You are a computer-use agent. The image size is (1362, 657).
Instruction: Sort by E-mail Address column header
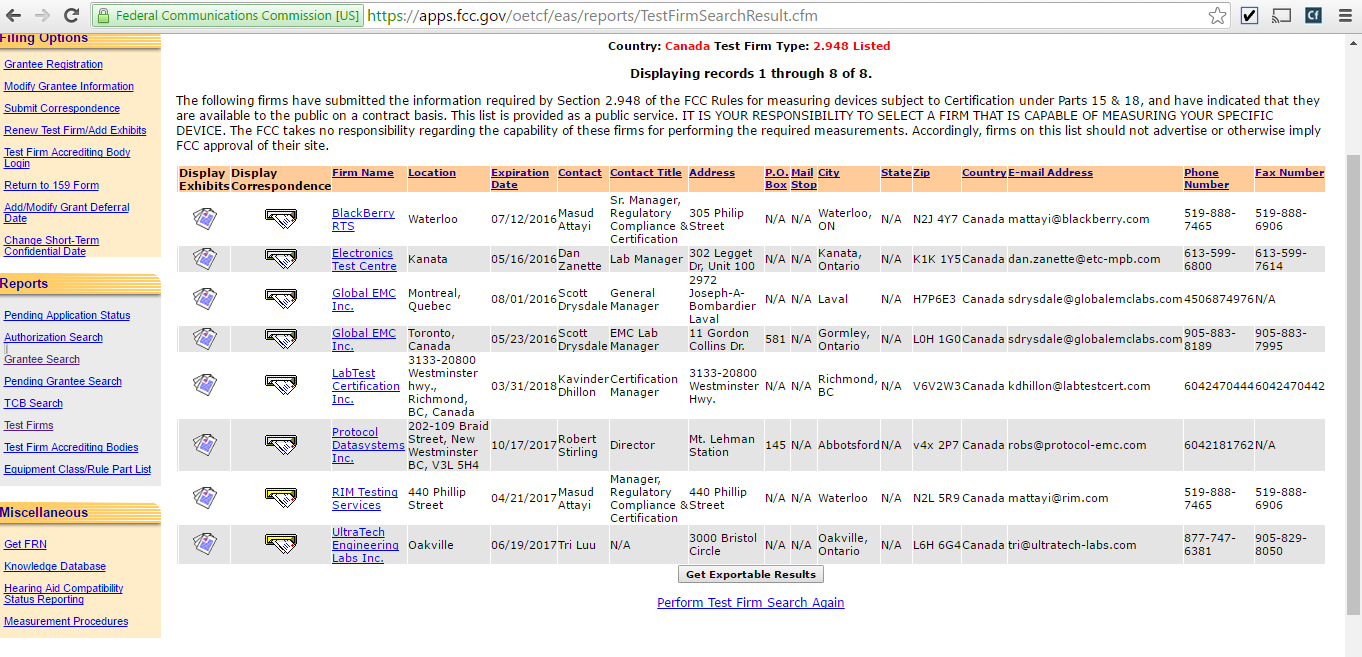[x=1050, y=173]
